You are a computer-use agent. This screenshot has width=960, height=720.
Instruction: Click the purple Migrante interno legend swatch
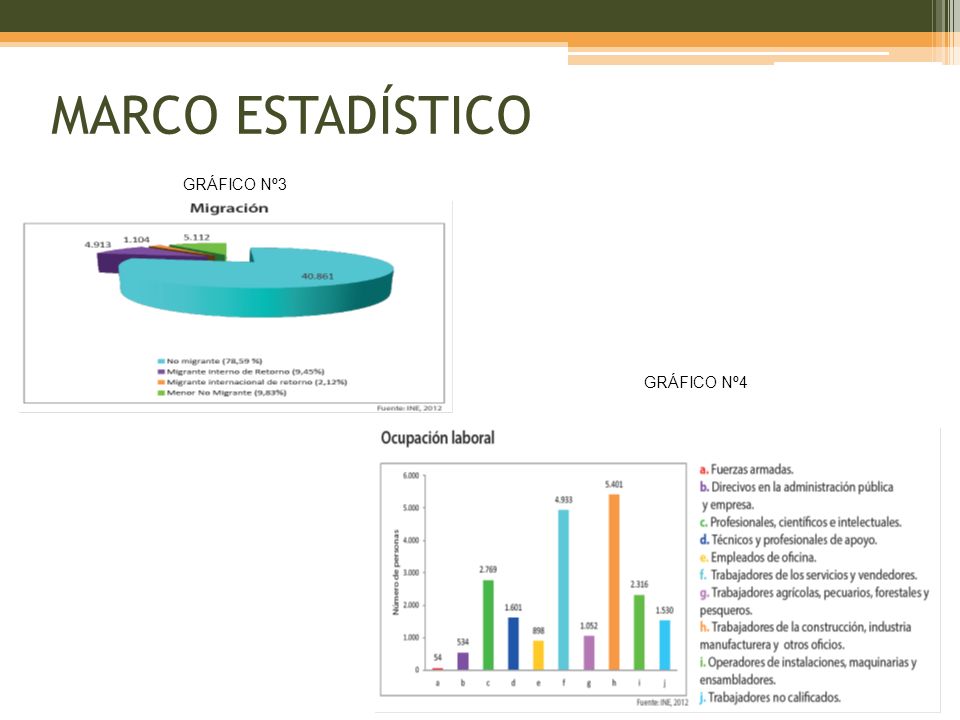(162, 372)
